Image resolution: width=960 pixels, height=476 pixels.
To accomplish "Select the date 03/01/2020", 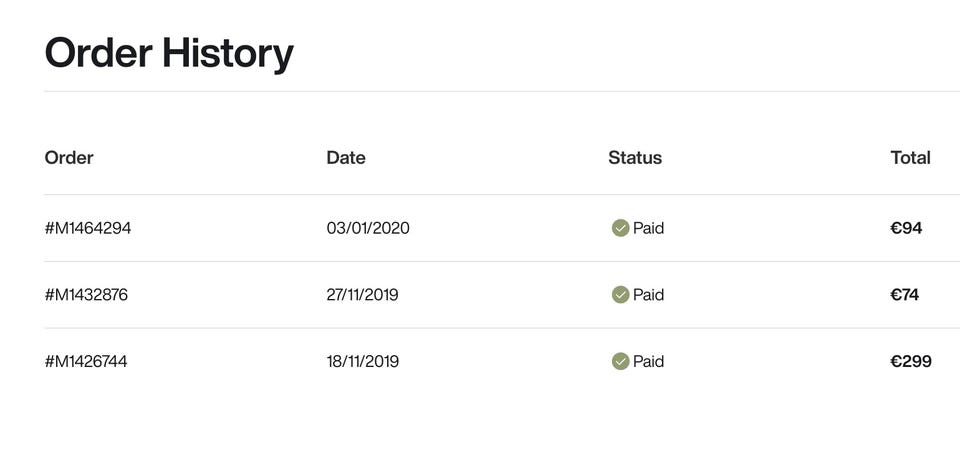I will (x=368, y=228).
